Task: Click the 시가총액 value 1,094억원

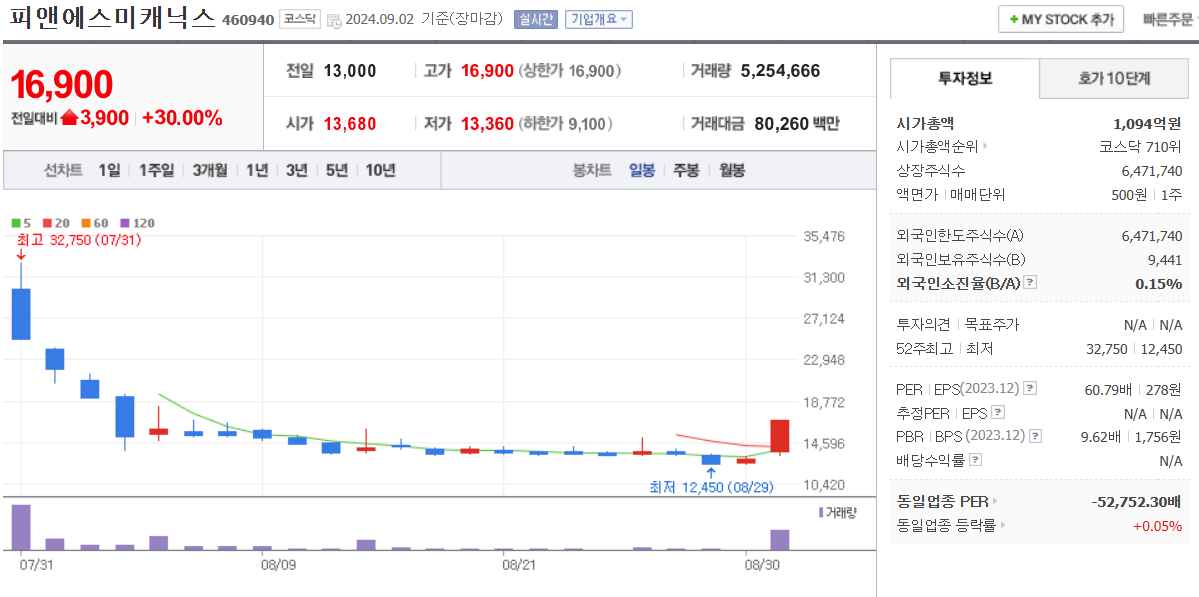Action: point(1148,122)
